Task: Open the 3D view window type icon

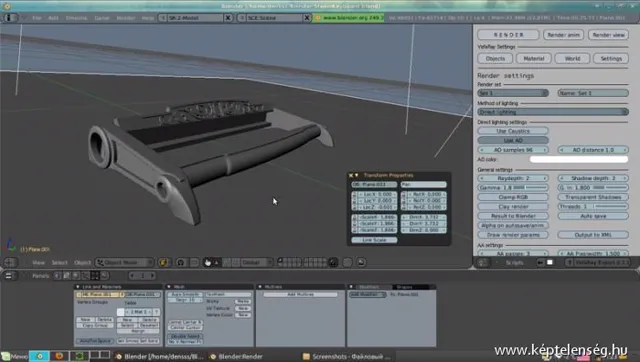Action: (x=10, y=262)
